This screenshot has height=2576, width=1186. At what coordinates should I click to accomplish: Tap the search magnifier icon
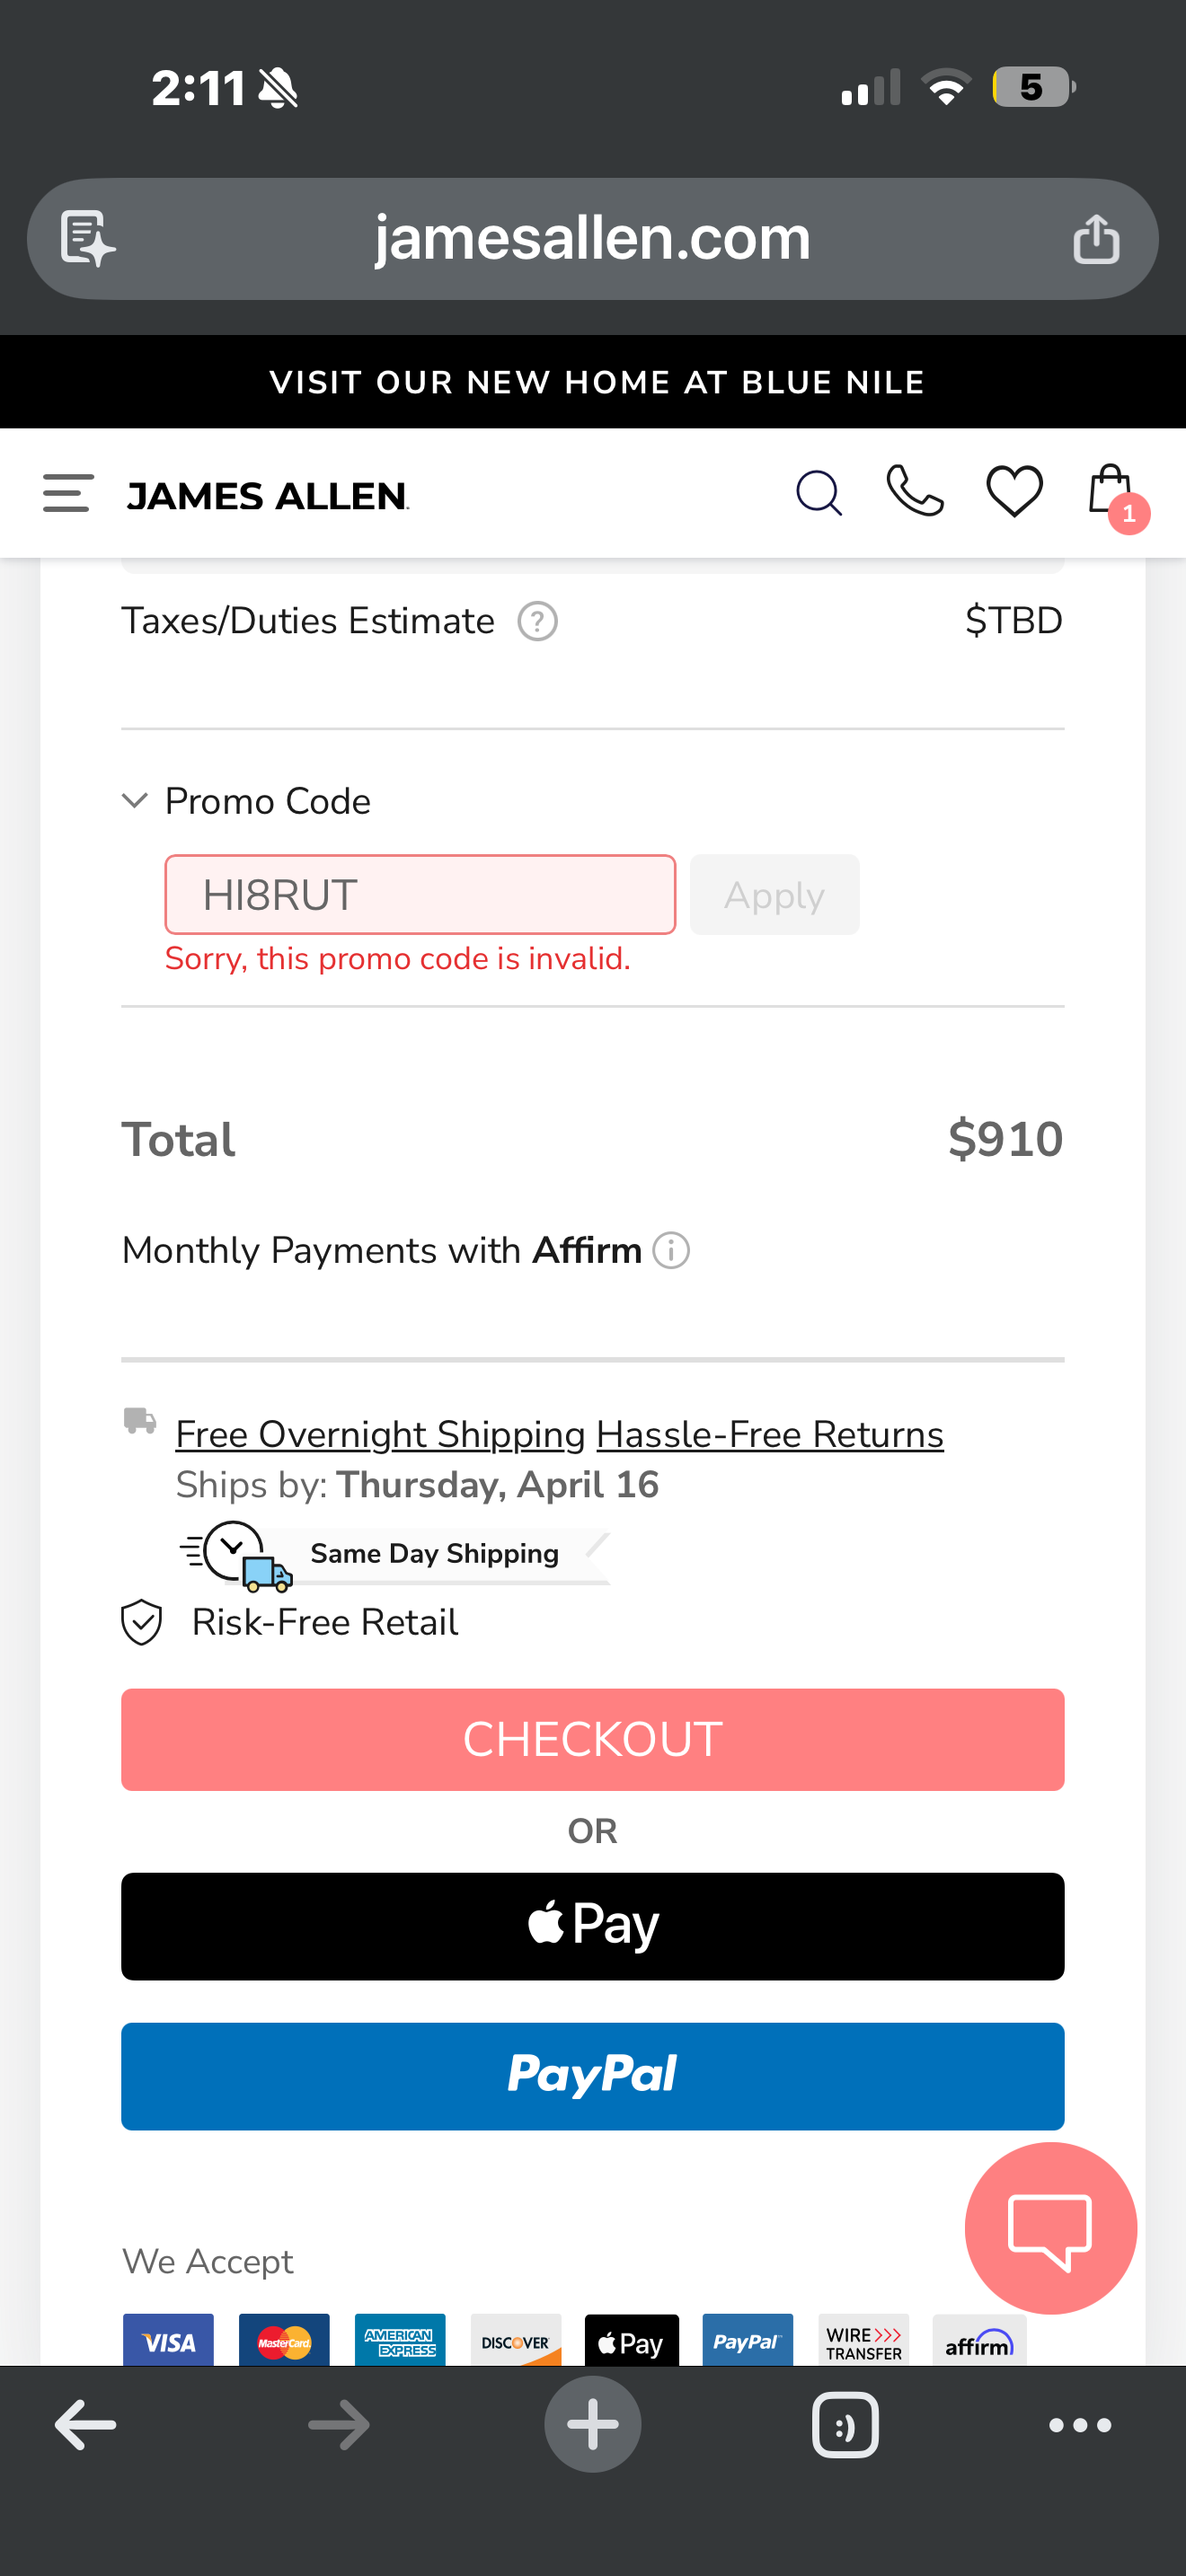(x=819, y=493)
